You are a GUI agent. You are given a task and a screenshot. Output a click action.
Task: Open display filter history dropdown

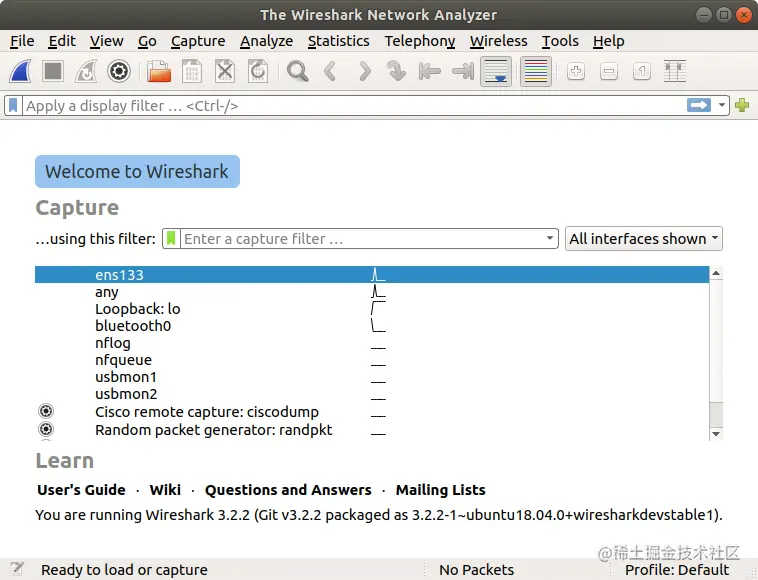(722, 105)
